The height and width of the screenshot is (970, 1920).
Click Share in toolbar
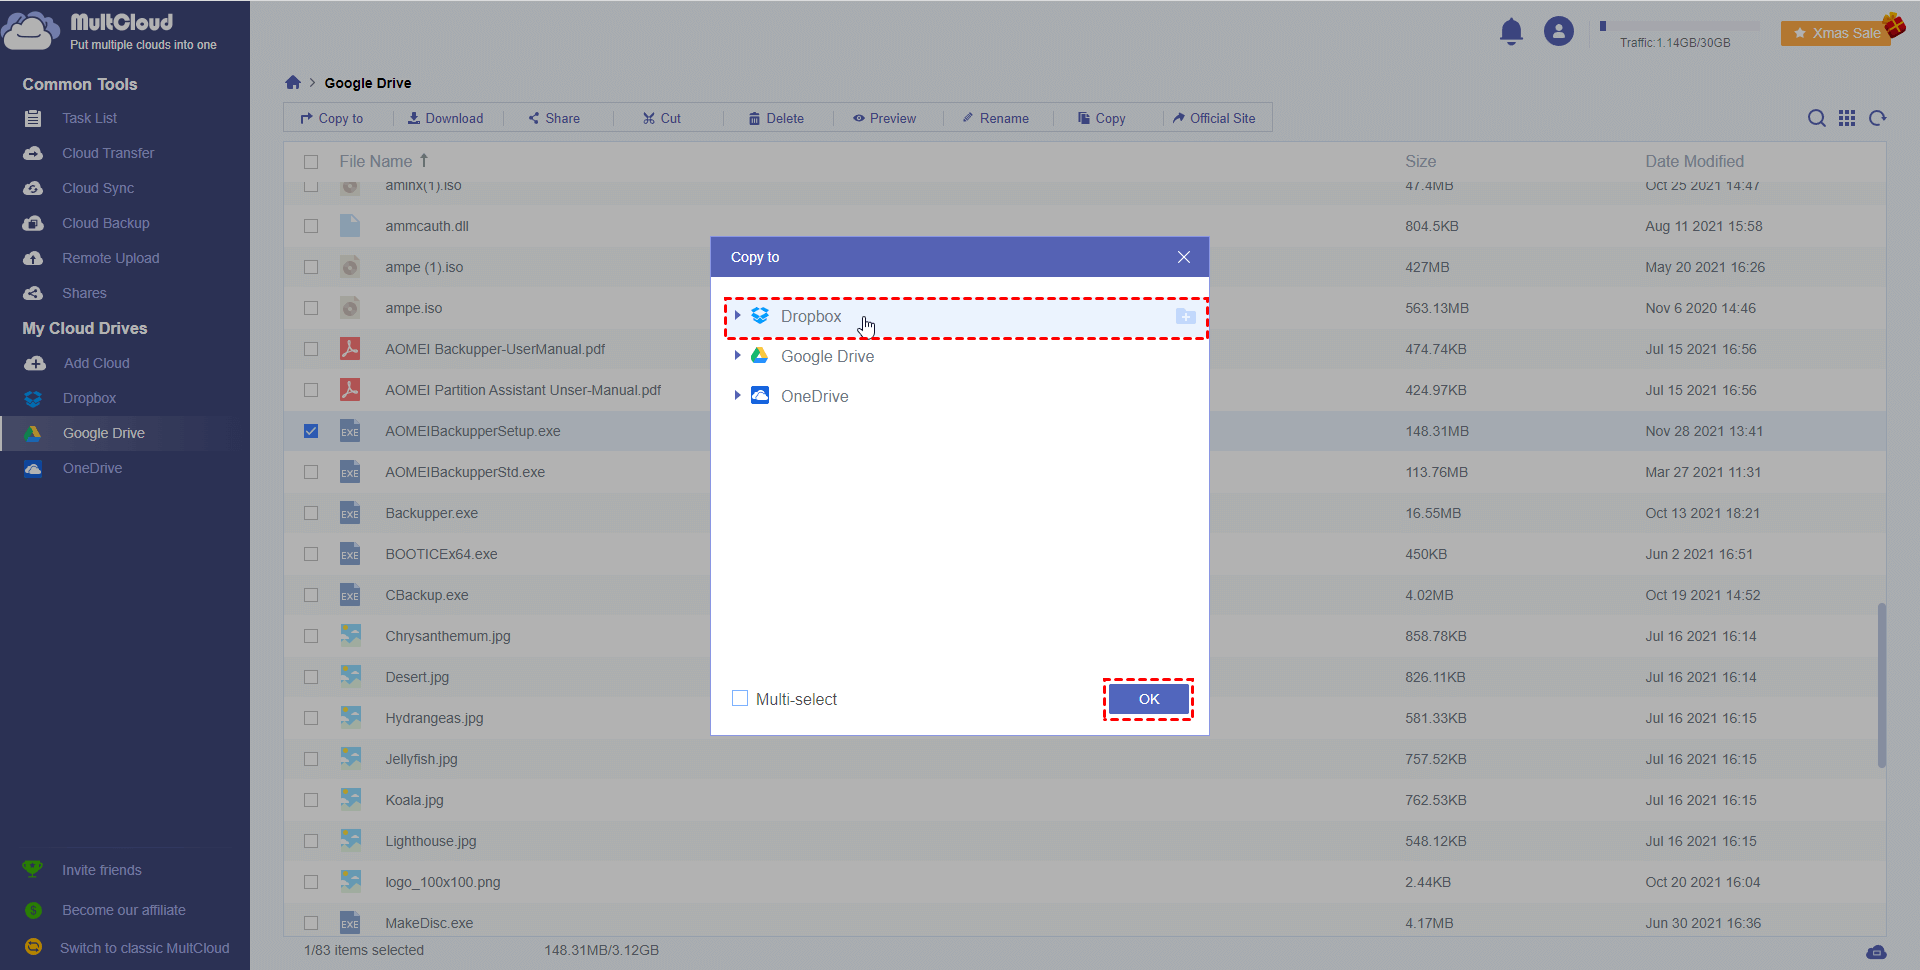tap(554, 118)
